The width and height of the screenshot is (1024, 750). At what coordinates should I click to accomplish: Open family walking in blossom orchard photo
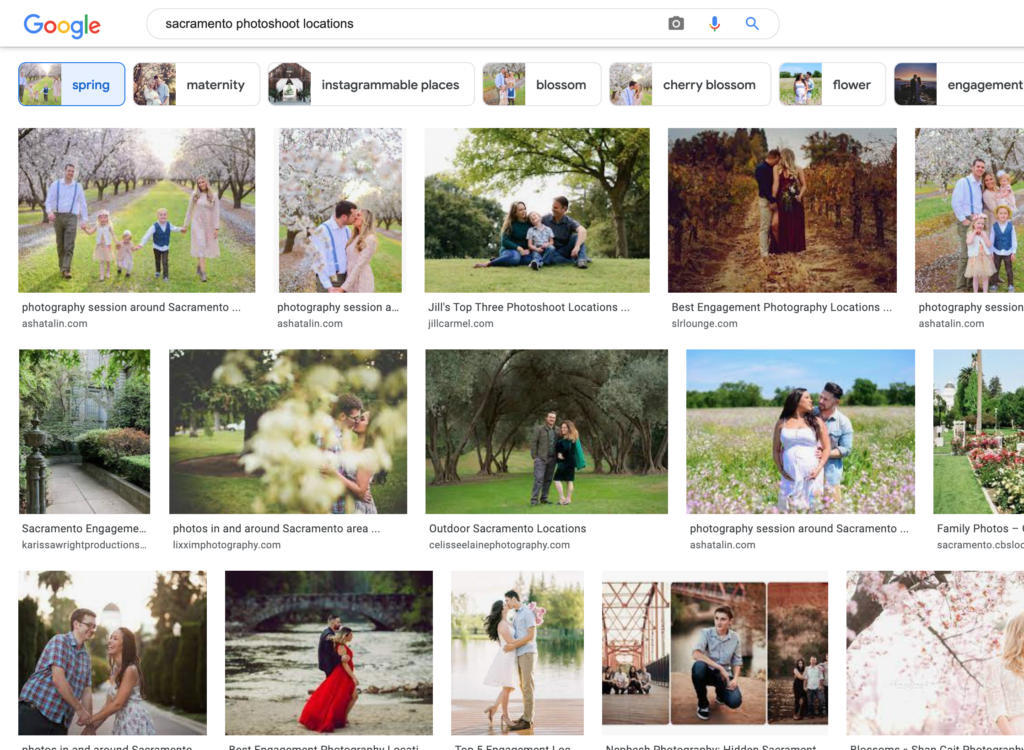tap(136, 210)
